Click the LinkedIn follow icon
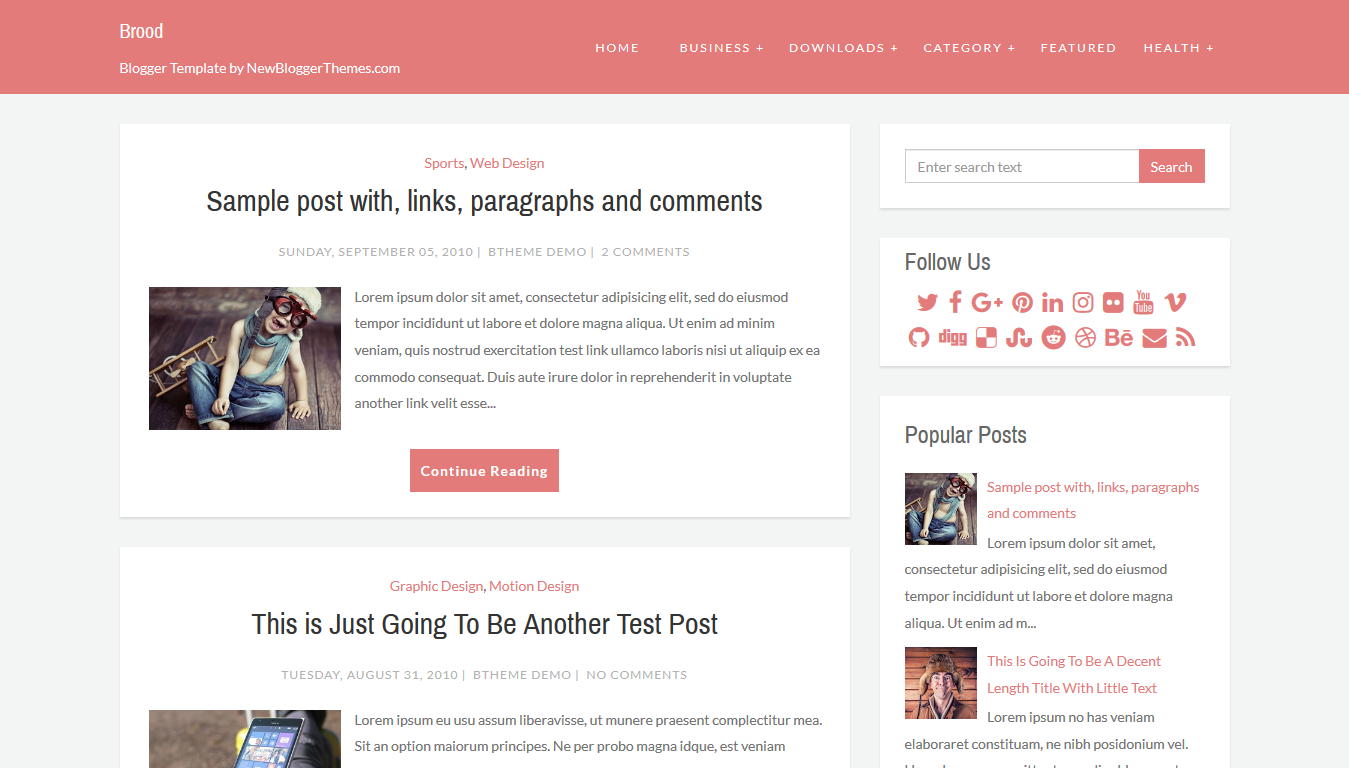Image resolution: width=1349 pixels, height=768 pixels. [x=1052, y=302]
